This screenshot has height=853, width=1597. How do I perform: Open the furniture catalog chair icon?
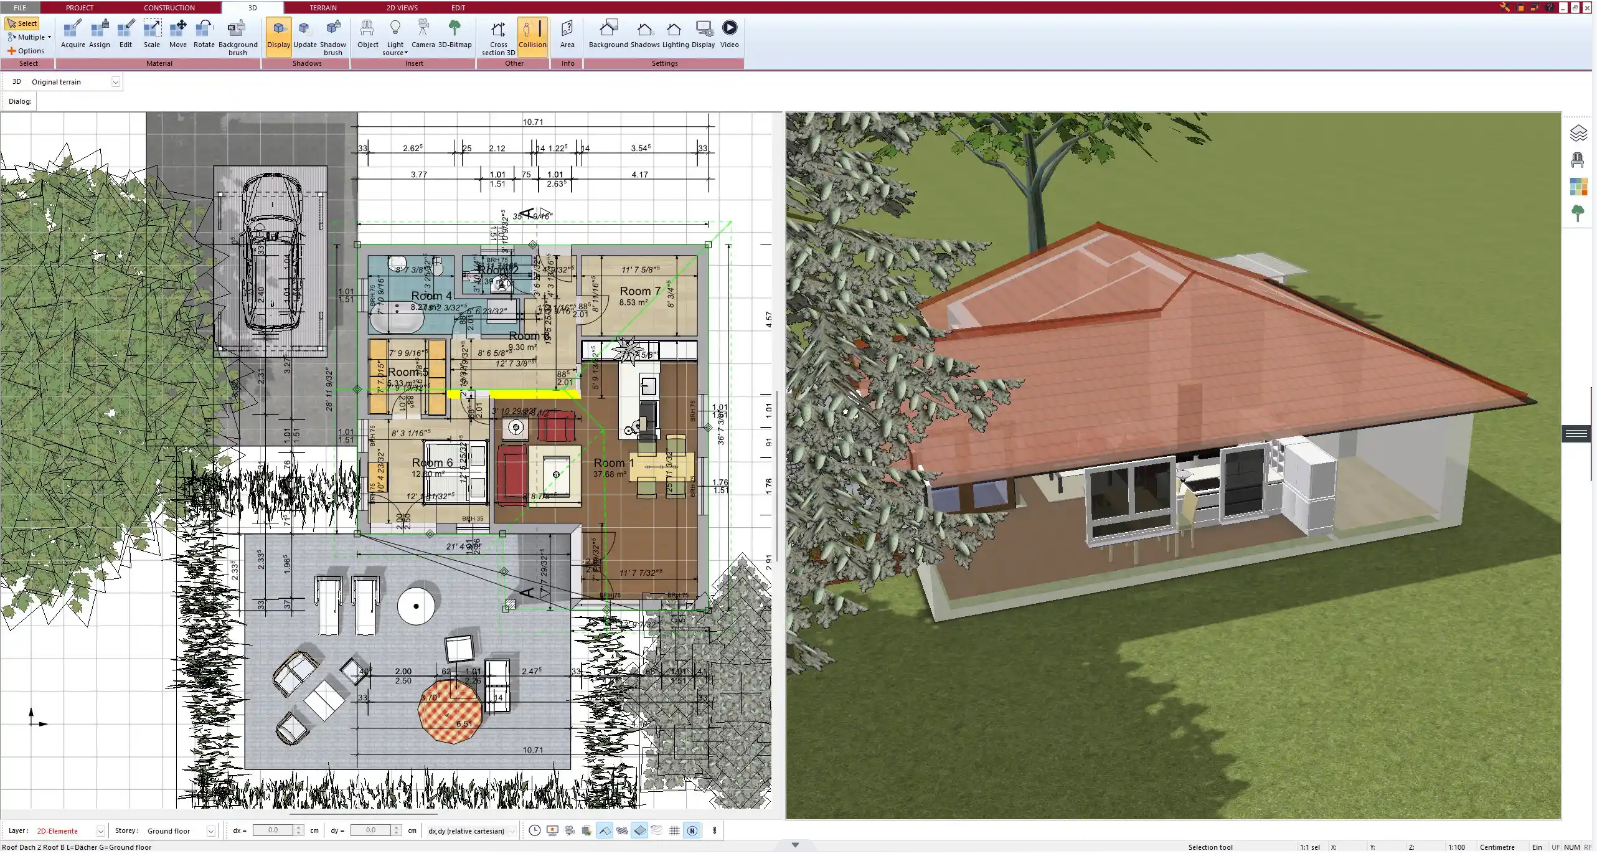[1578, 160]
